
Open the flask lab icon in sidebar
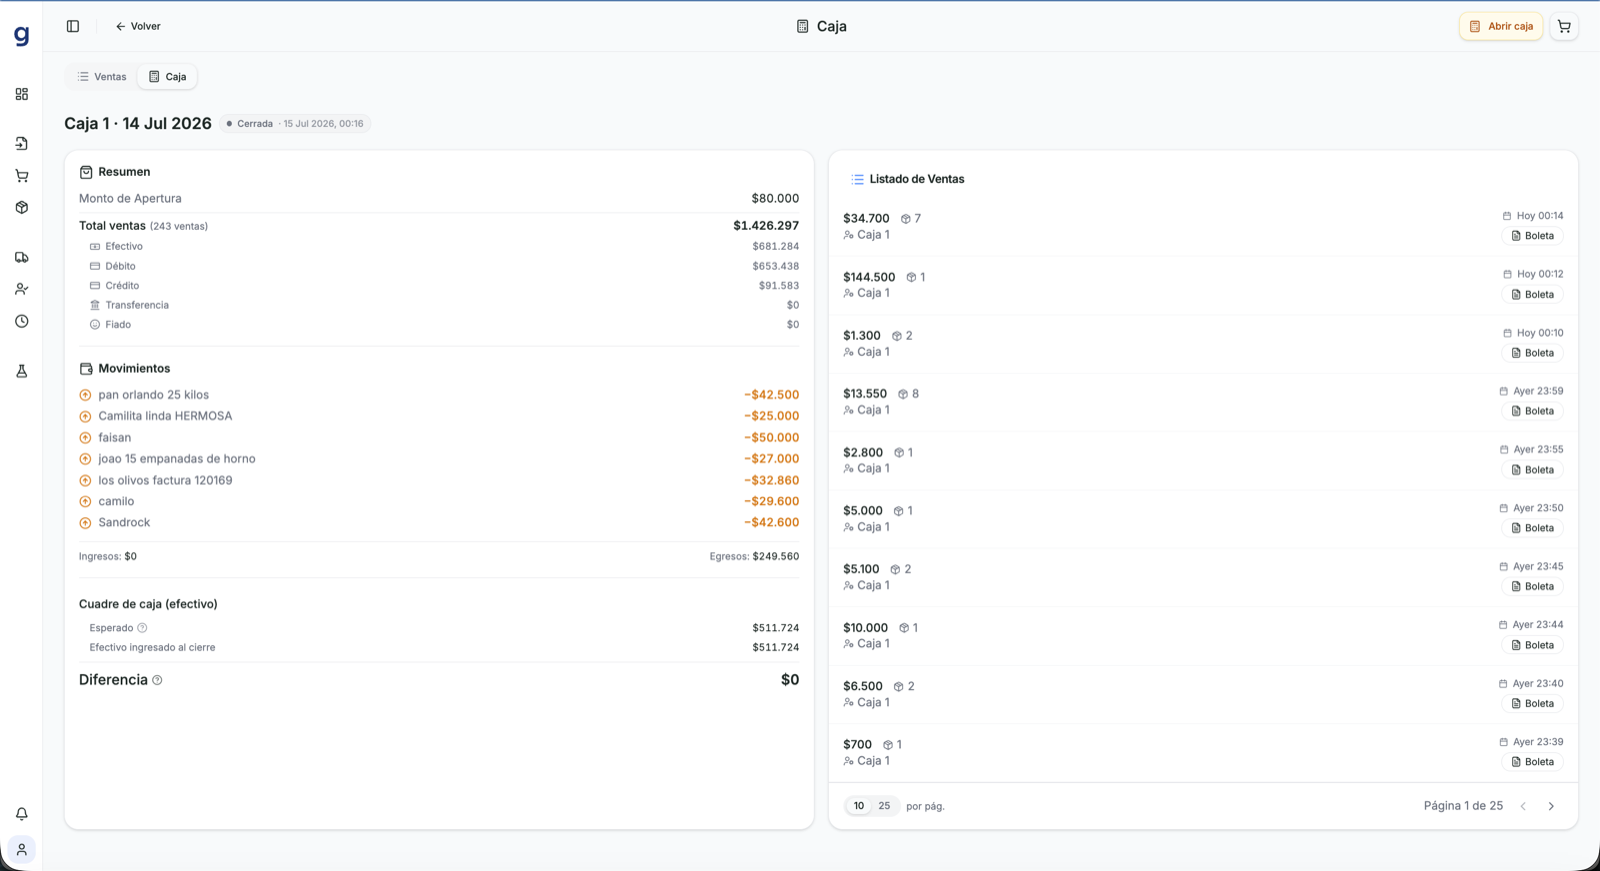point(21,371)
